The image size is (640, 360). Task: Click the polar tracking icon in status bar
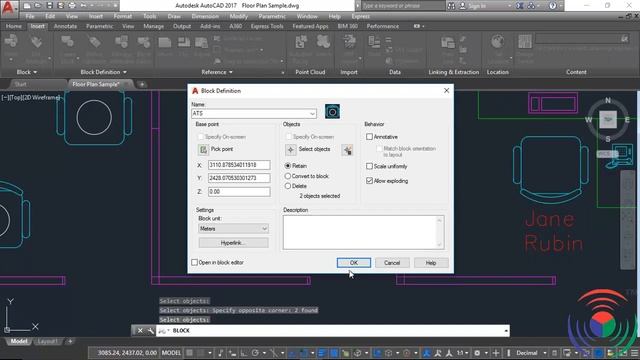pos(256,353)
